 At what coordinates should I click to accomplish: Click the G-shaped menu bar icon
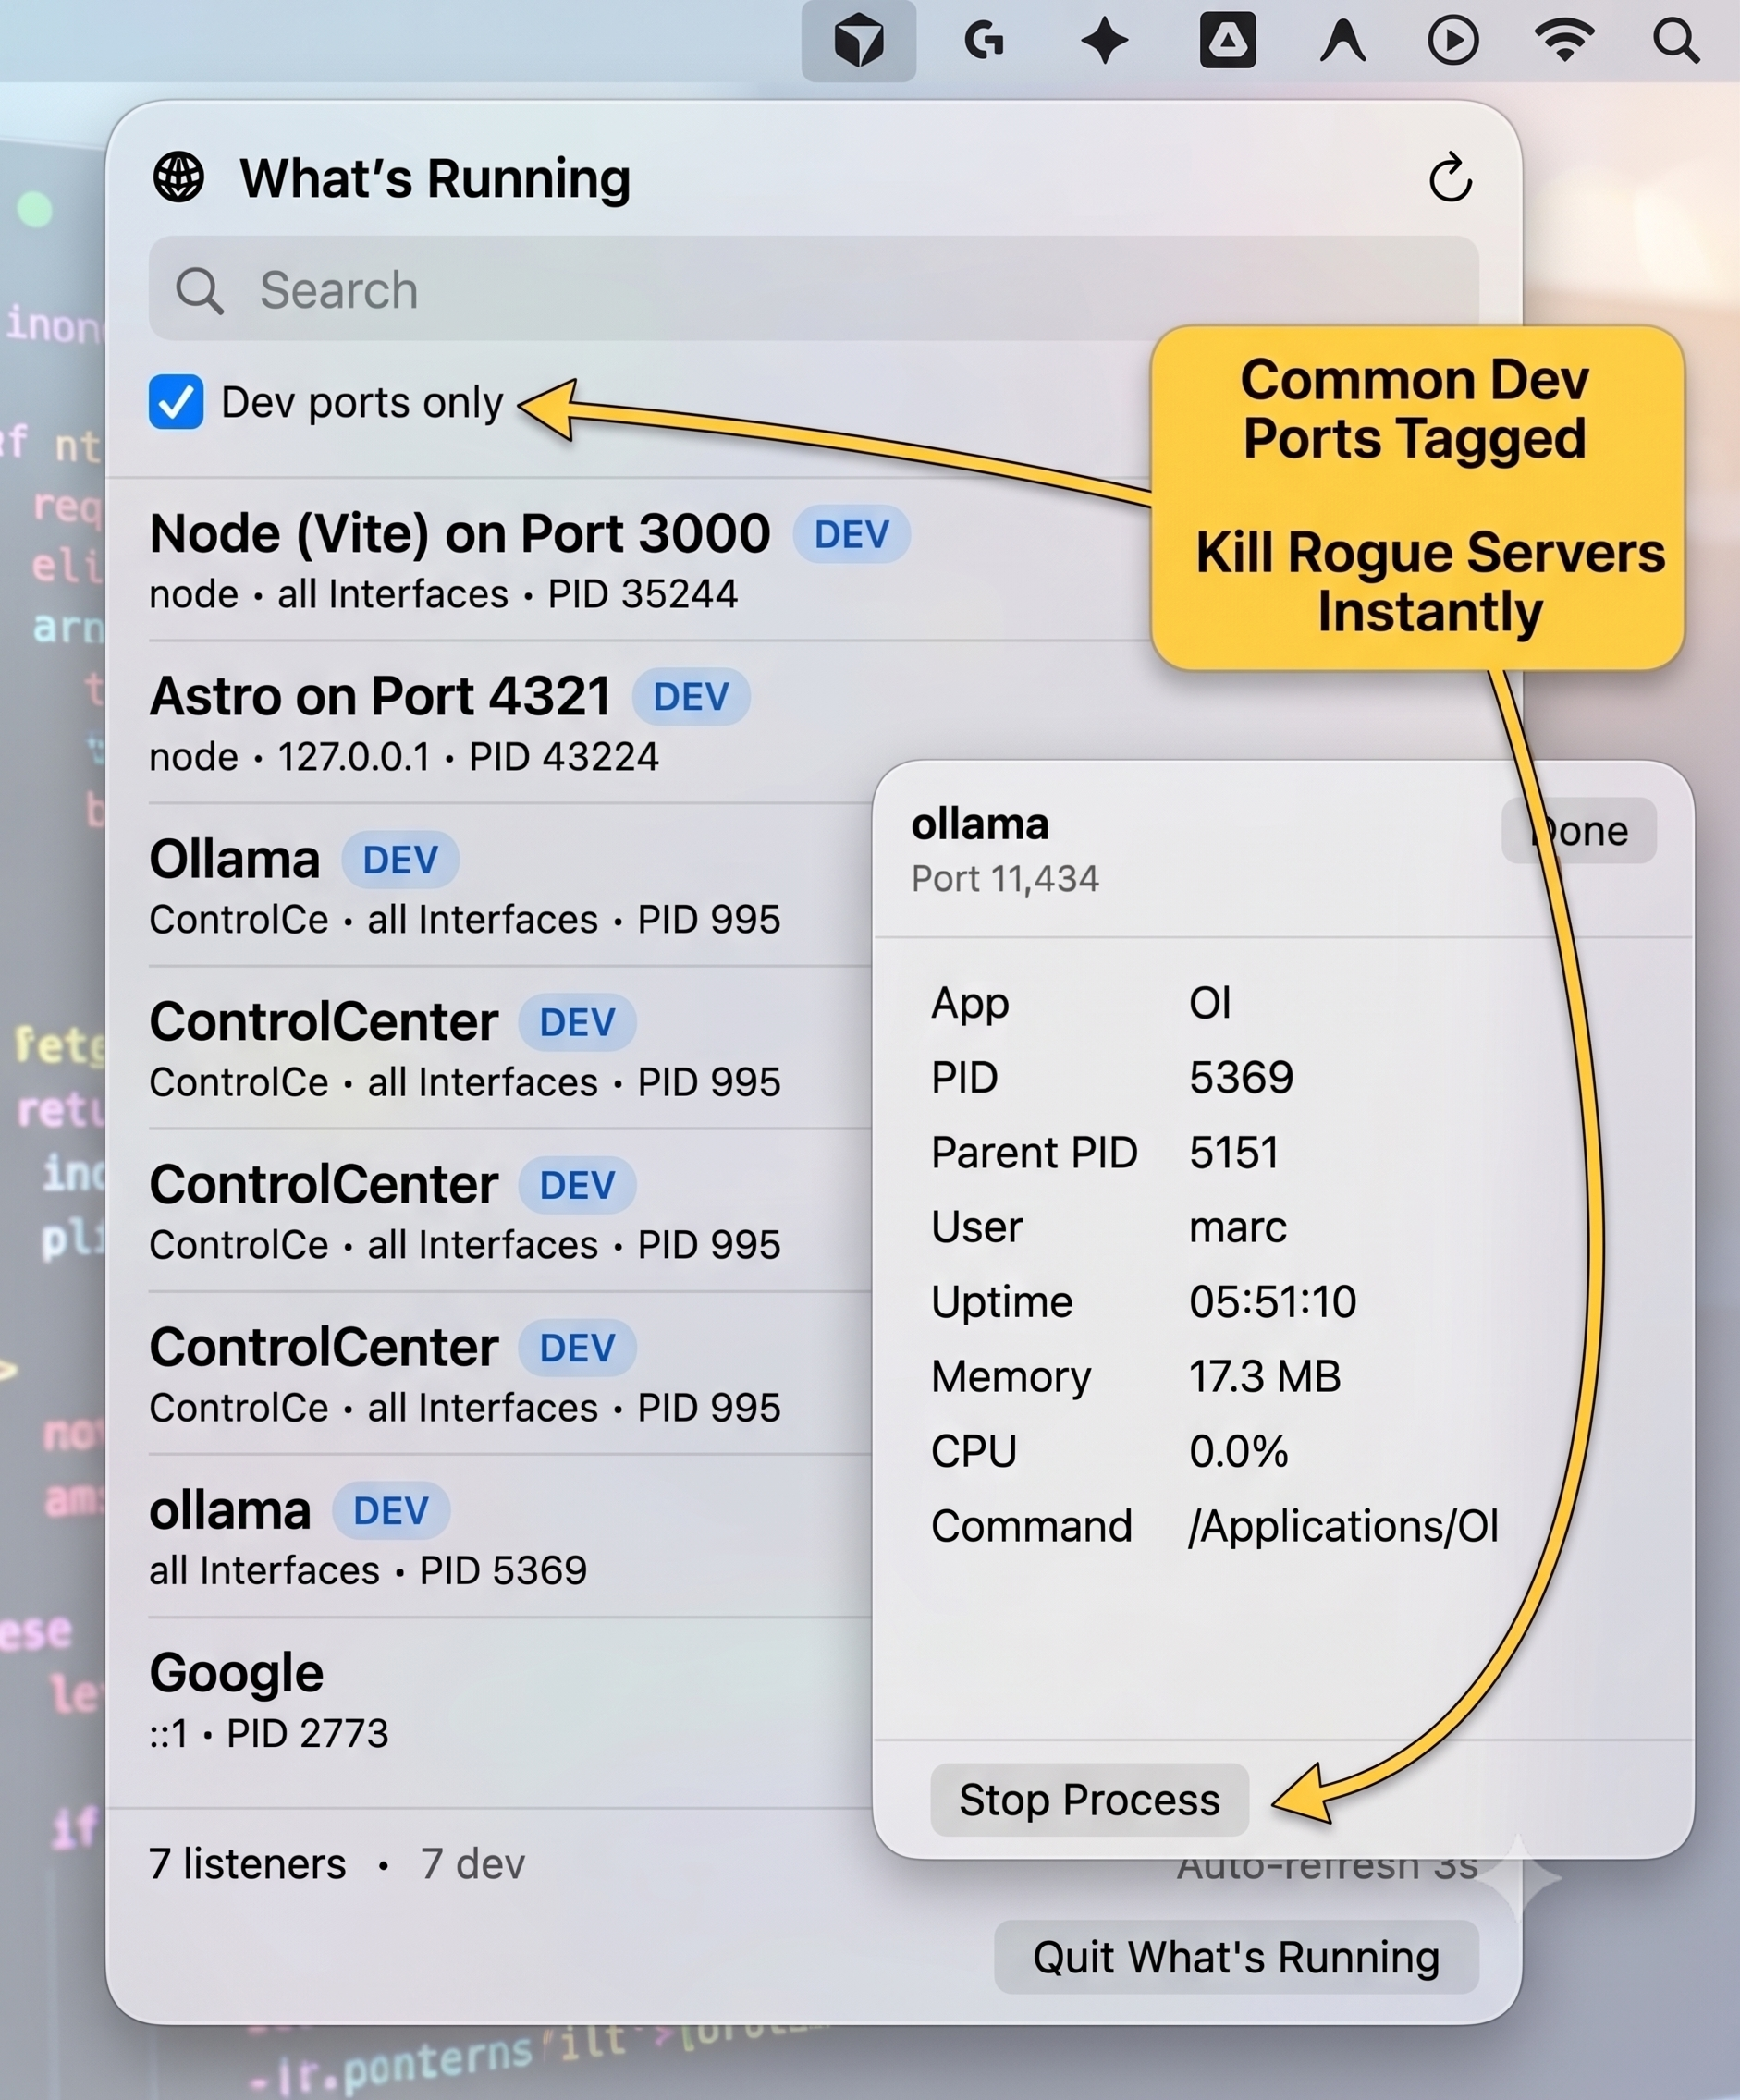coord(983,41)
